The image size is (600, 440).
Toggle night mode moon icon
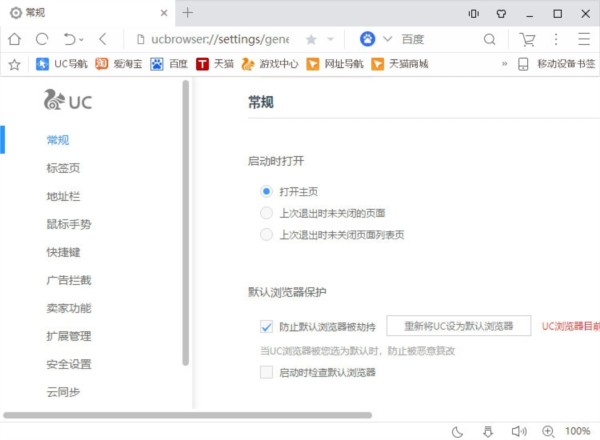(x=457, y=432)
